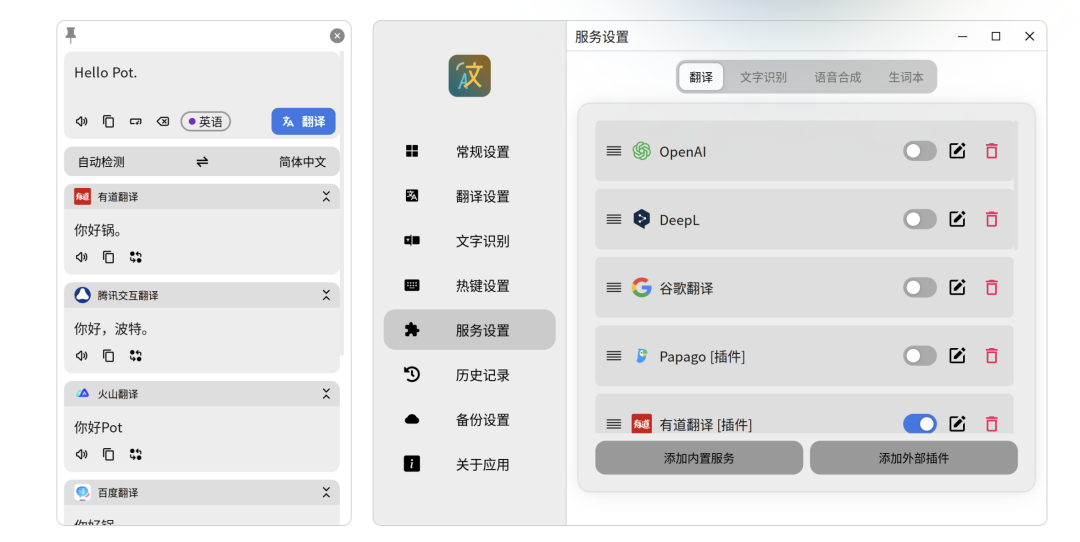Swap source and target languages
Screen dimensions: 1080x542
[x=202, y=162]
